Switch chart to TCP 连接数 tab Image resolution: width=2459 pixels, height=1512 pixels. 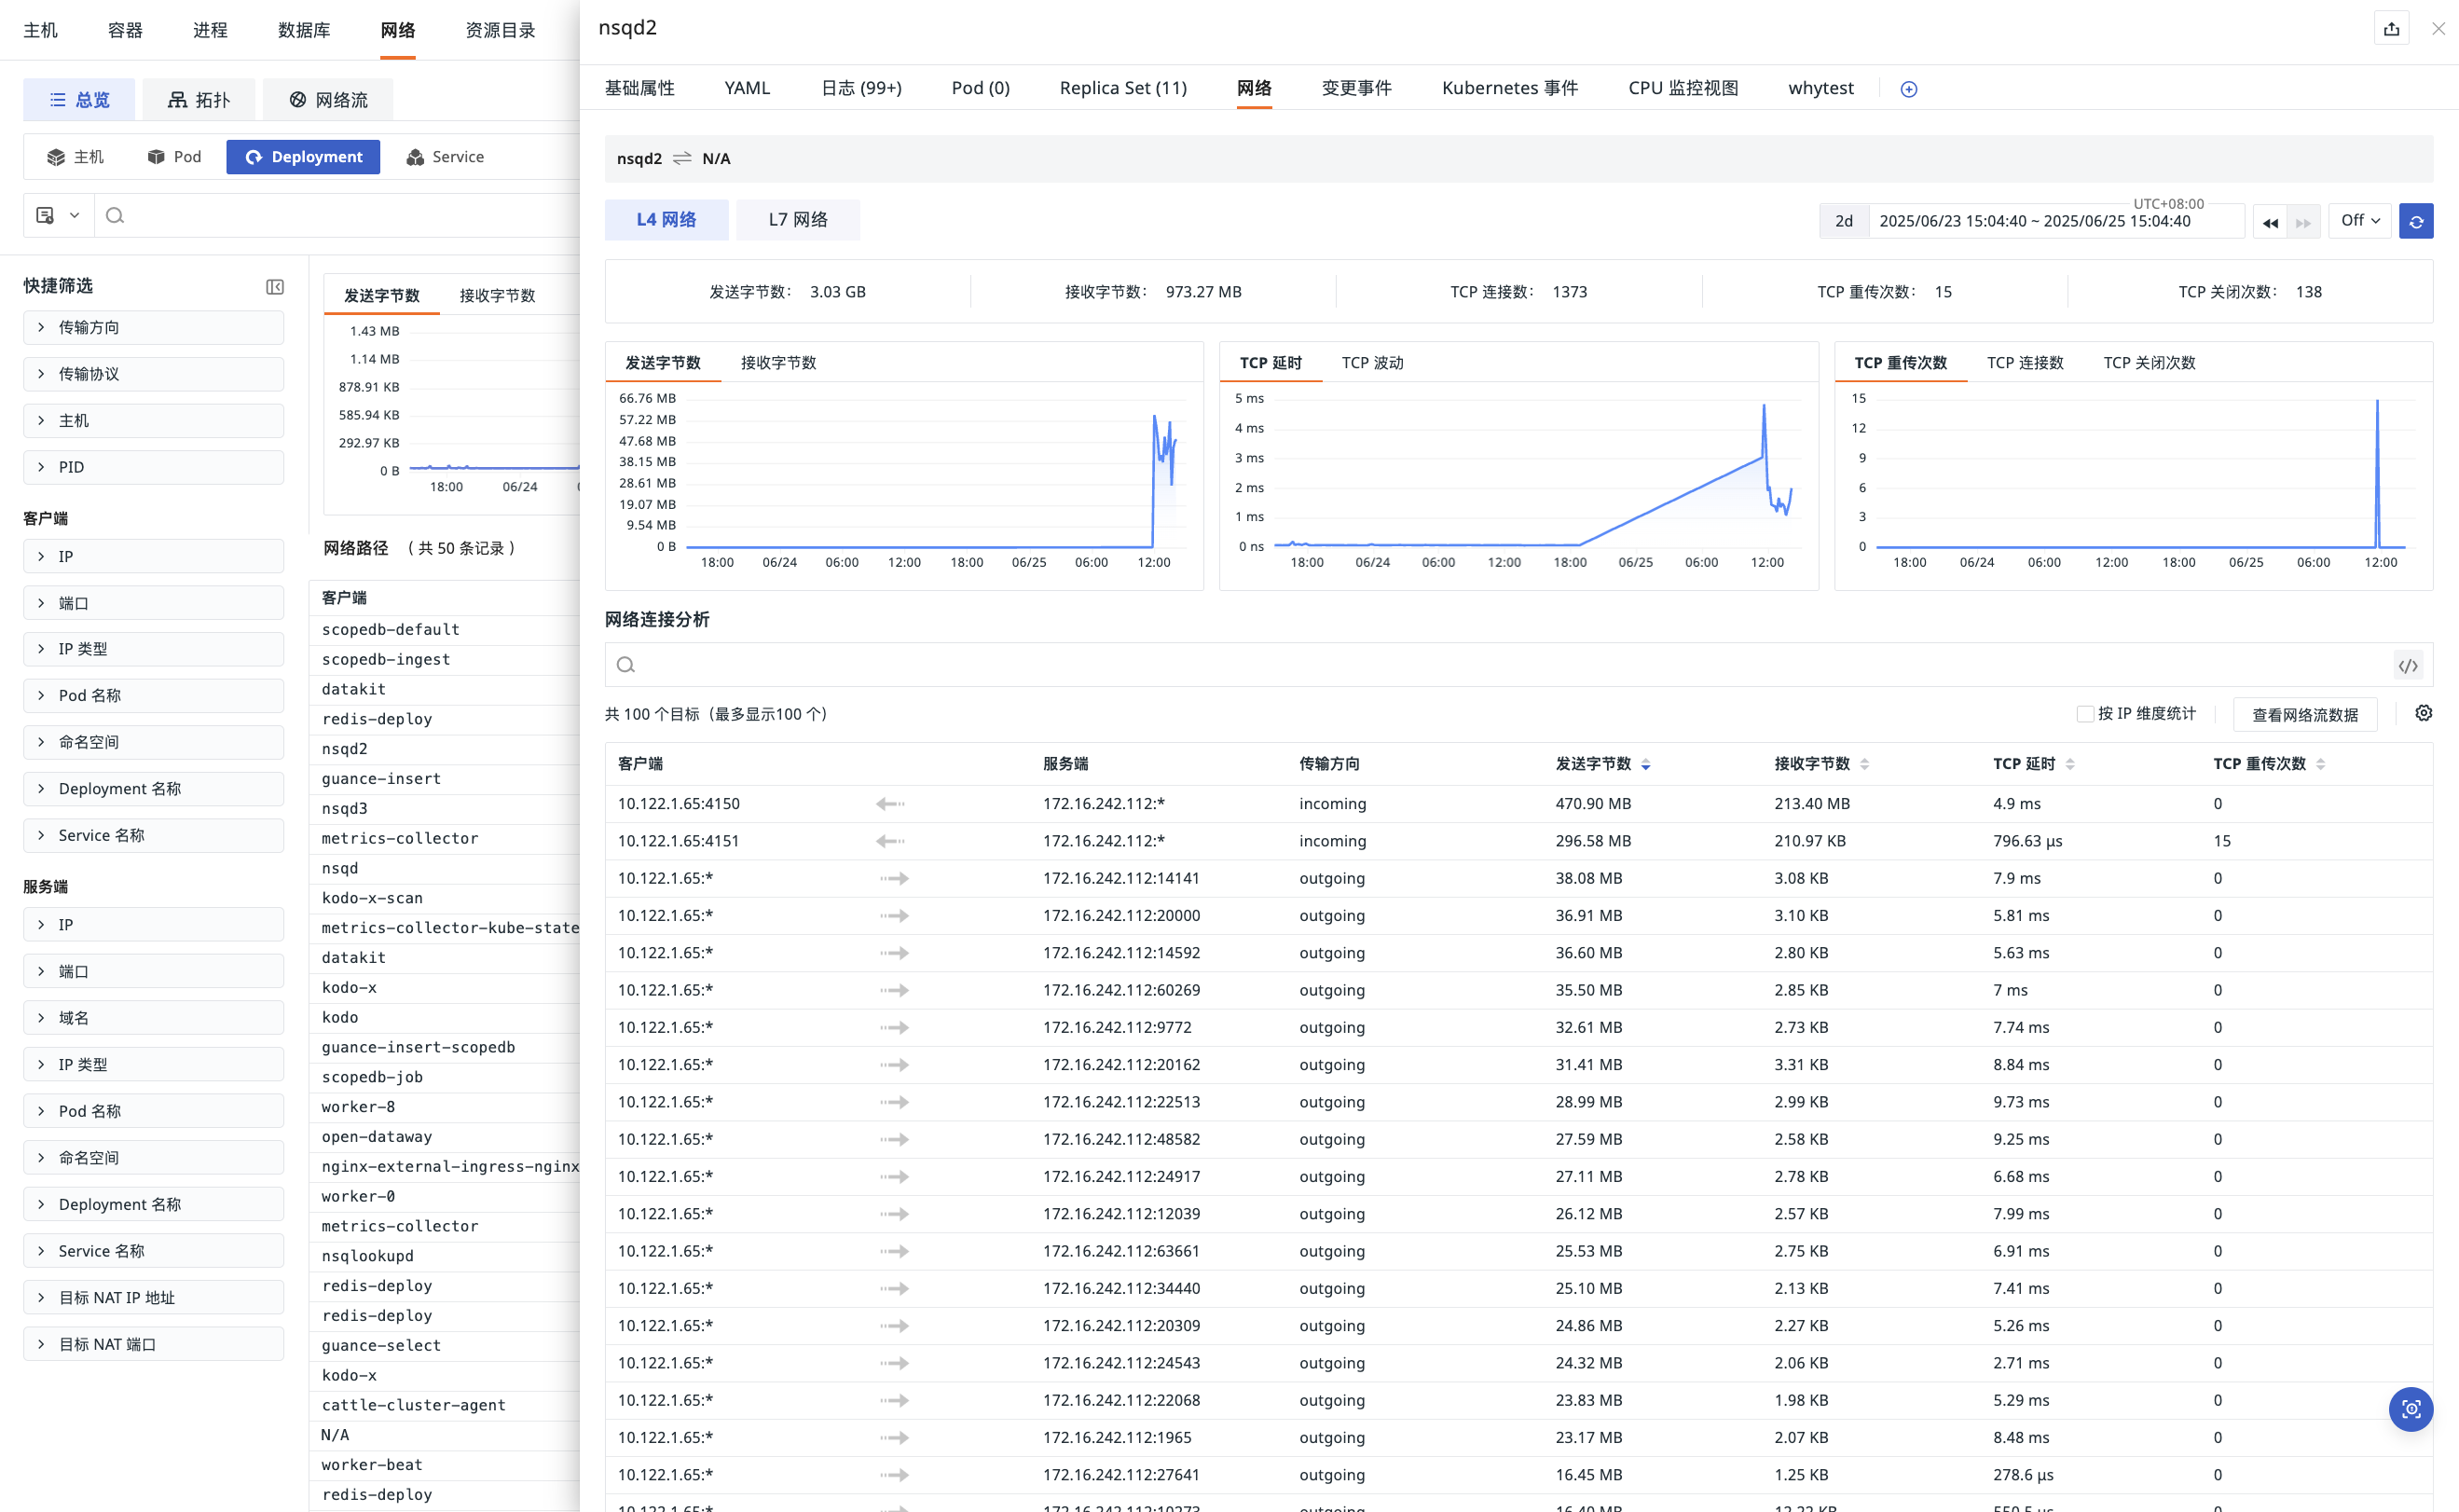pos(2025,363)
